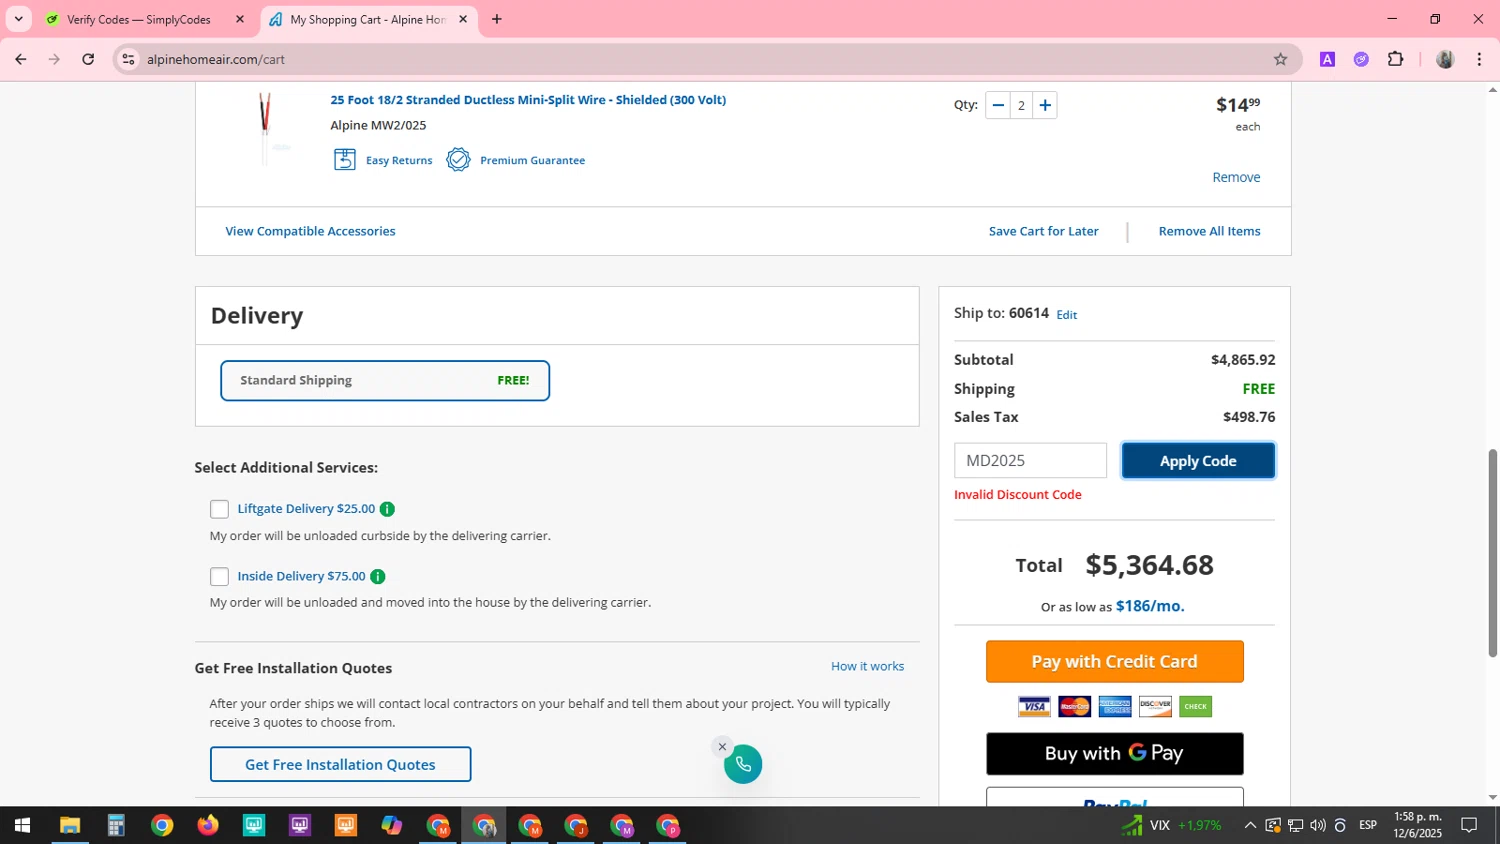Open Windows Start menu
1500x844 pixels.
22,826
